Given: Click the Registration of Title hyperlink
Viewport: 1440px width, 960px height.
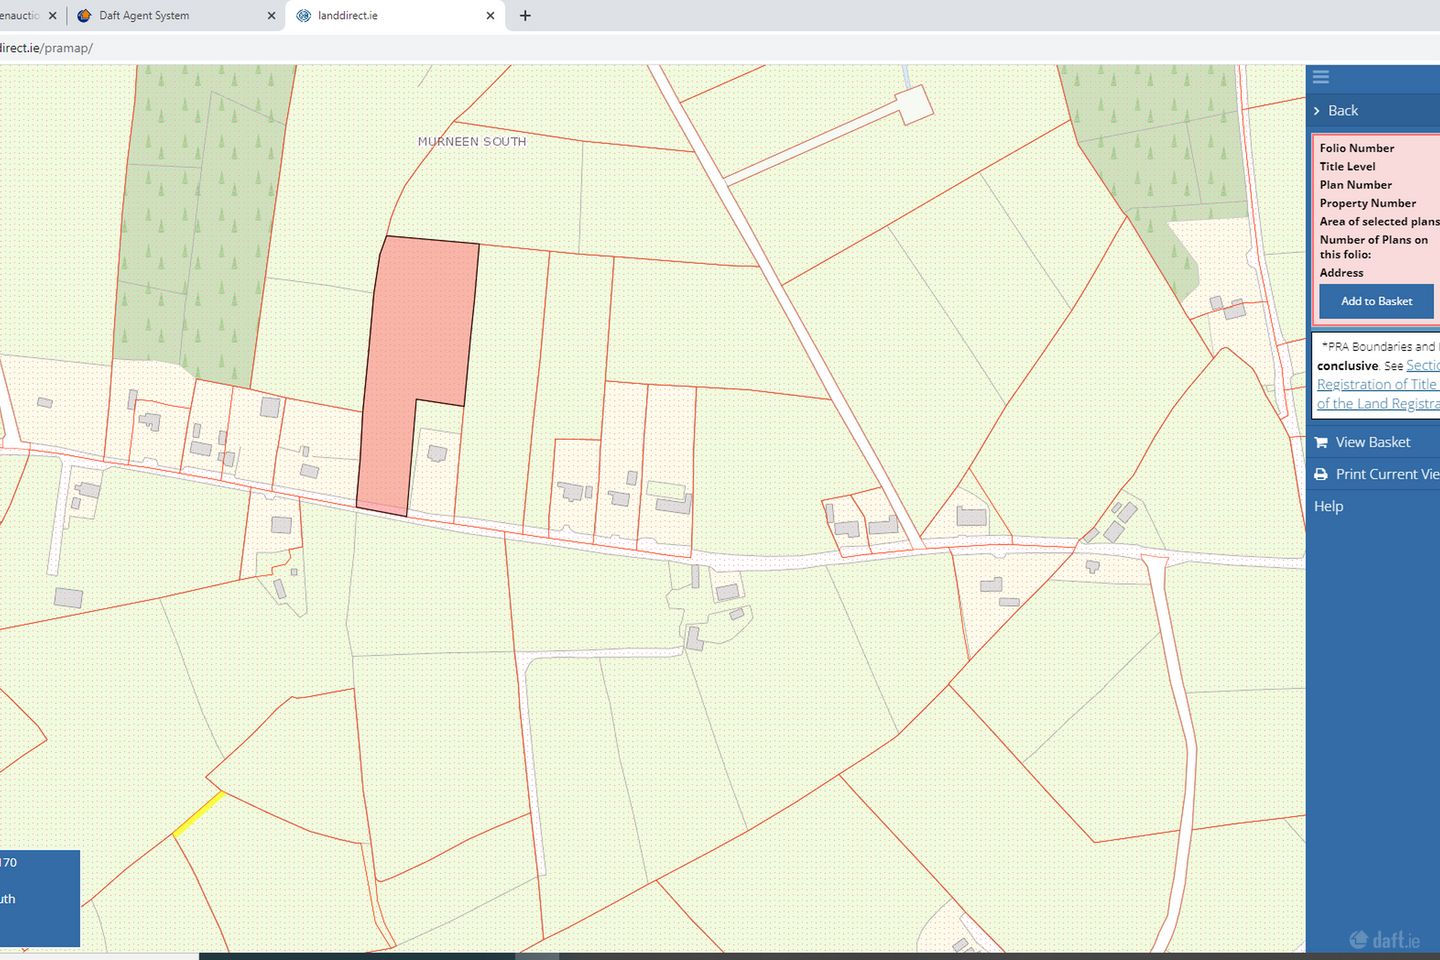Looking at the screenshot, I should pyautogui.click(x=1376, y=384).
